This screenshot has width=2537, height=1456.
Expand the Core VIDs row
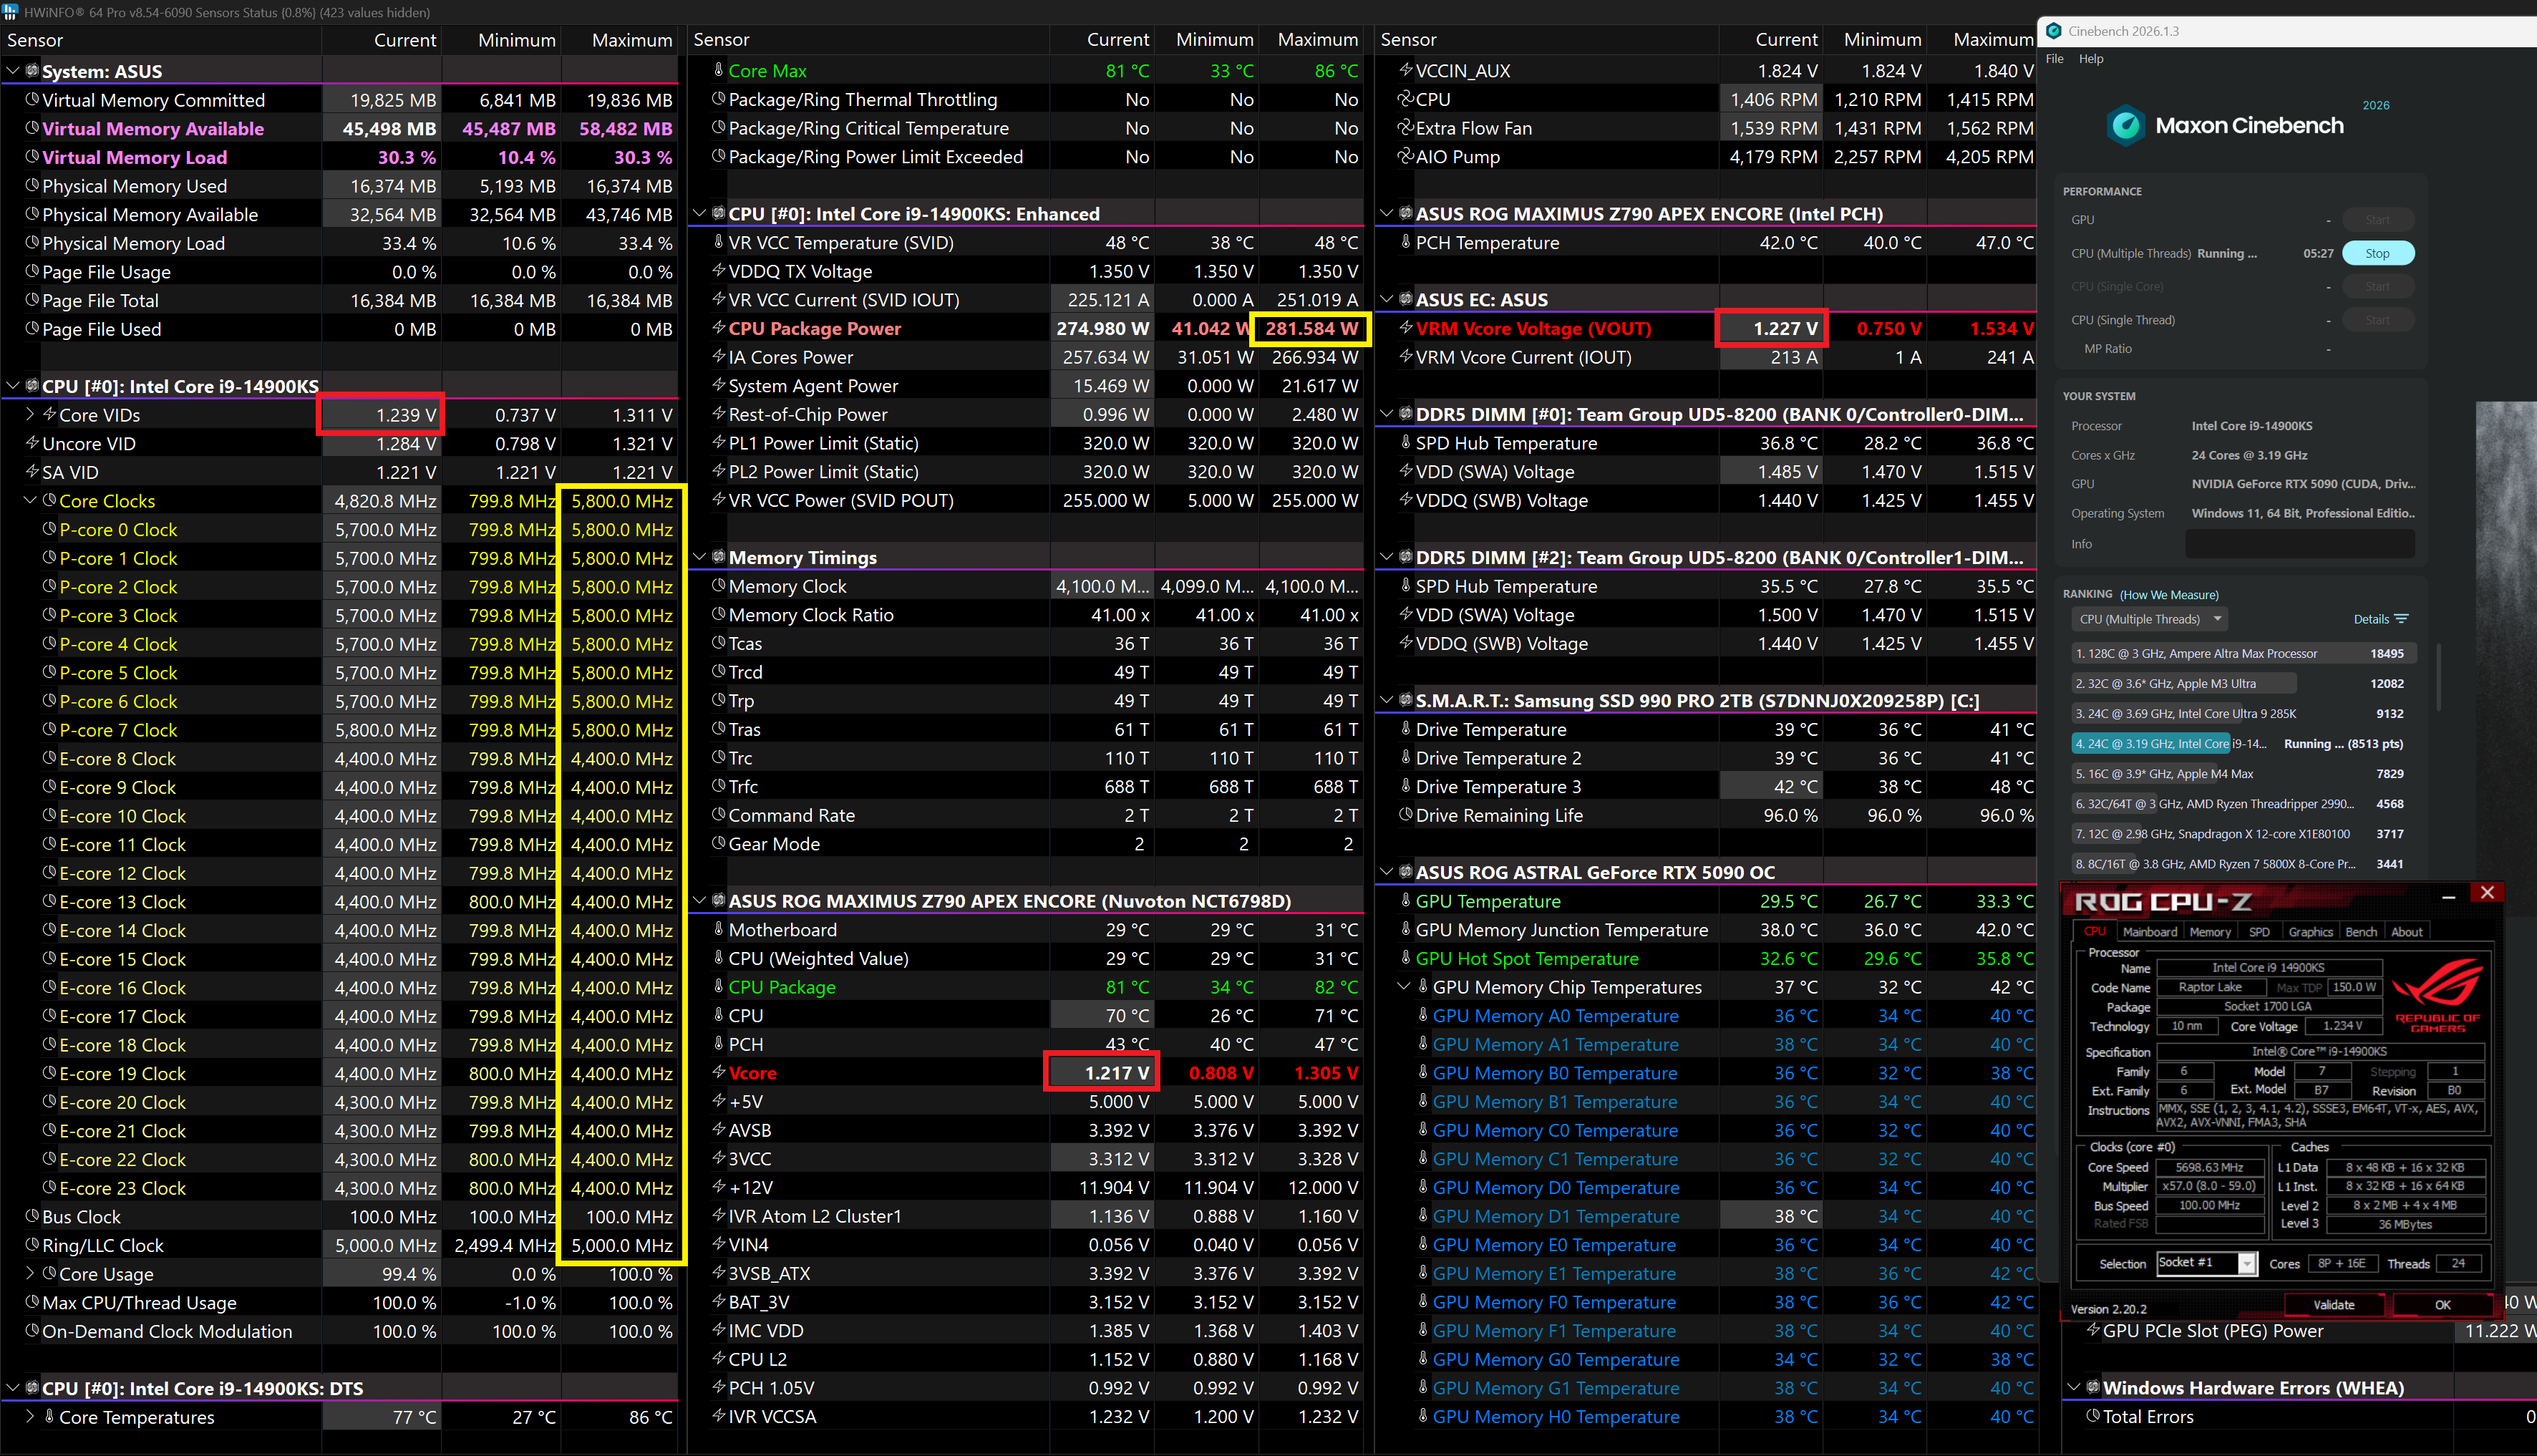(x=30, y=414)
